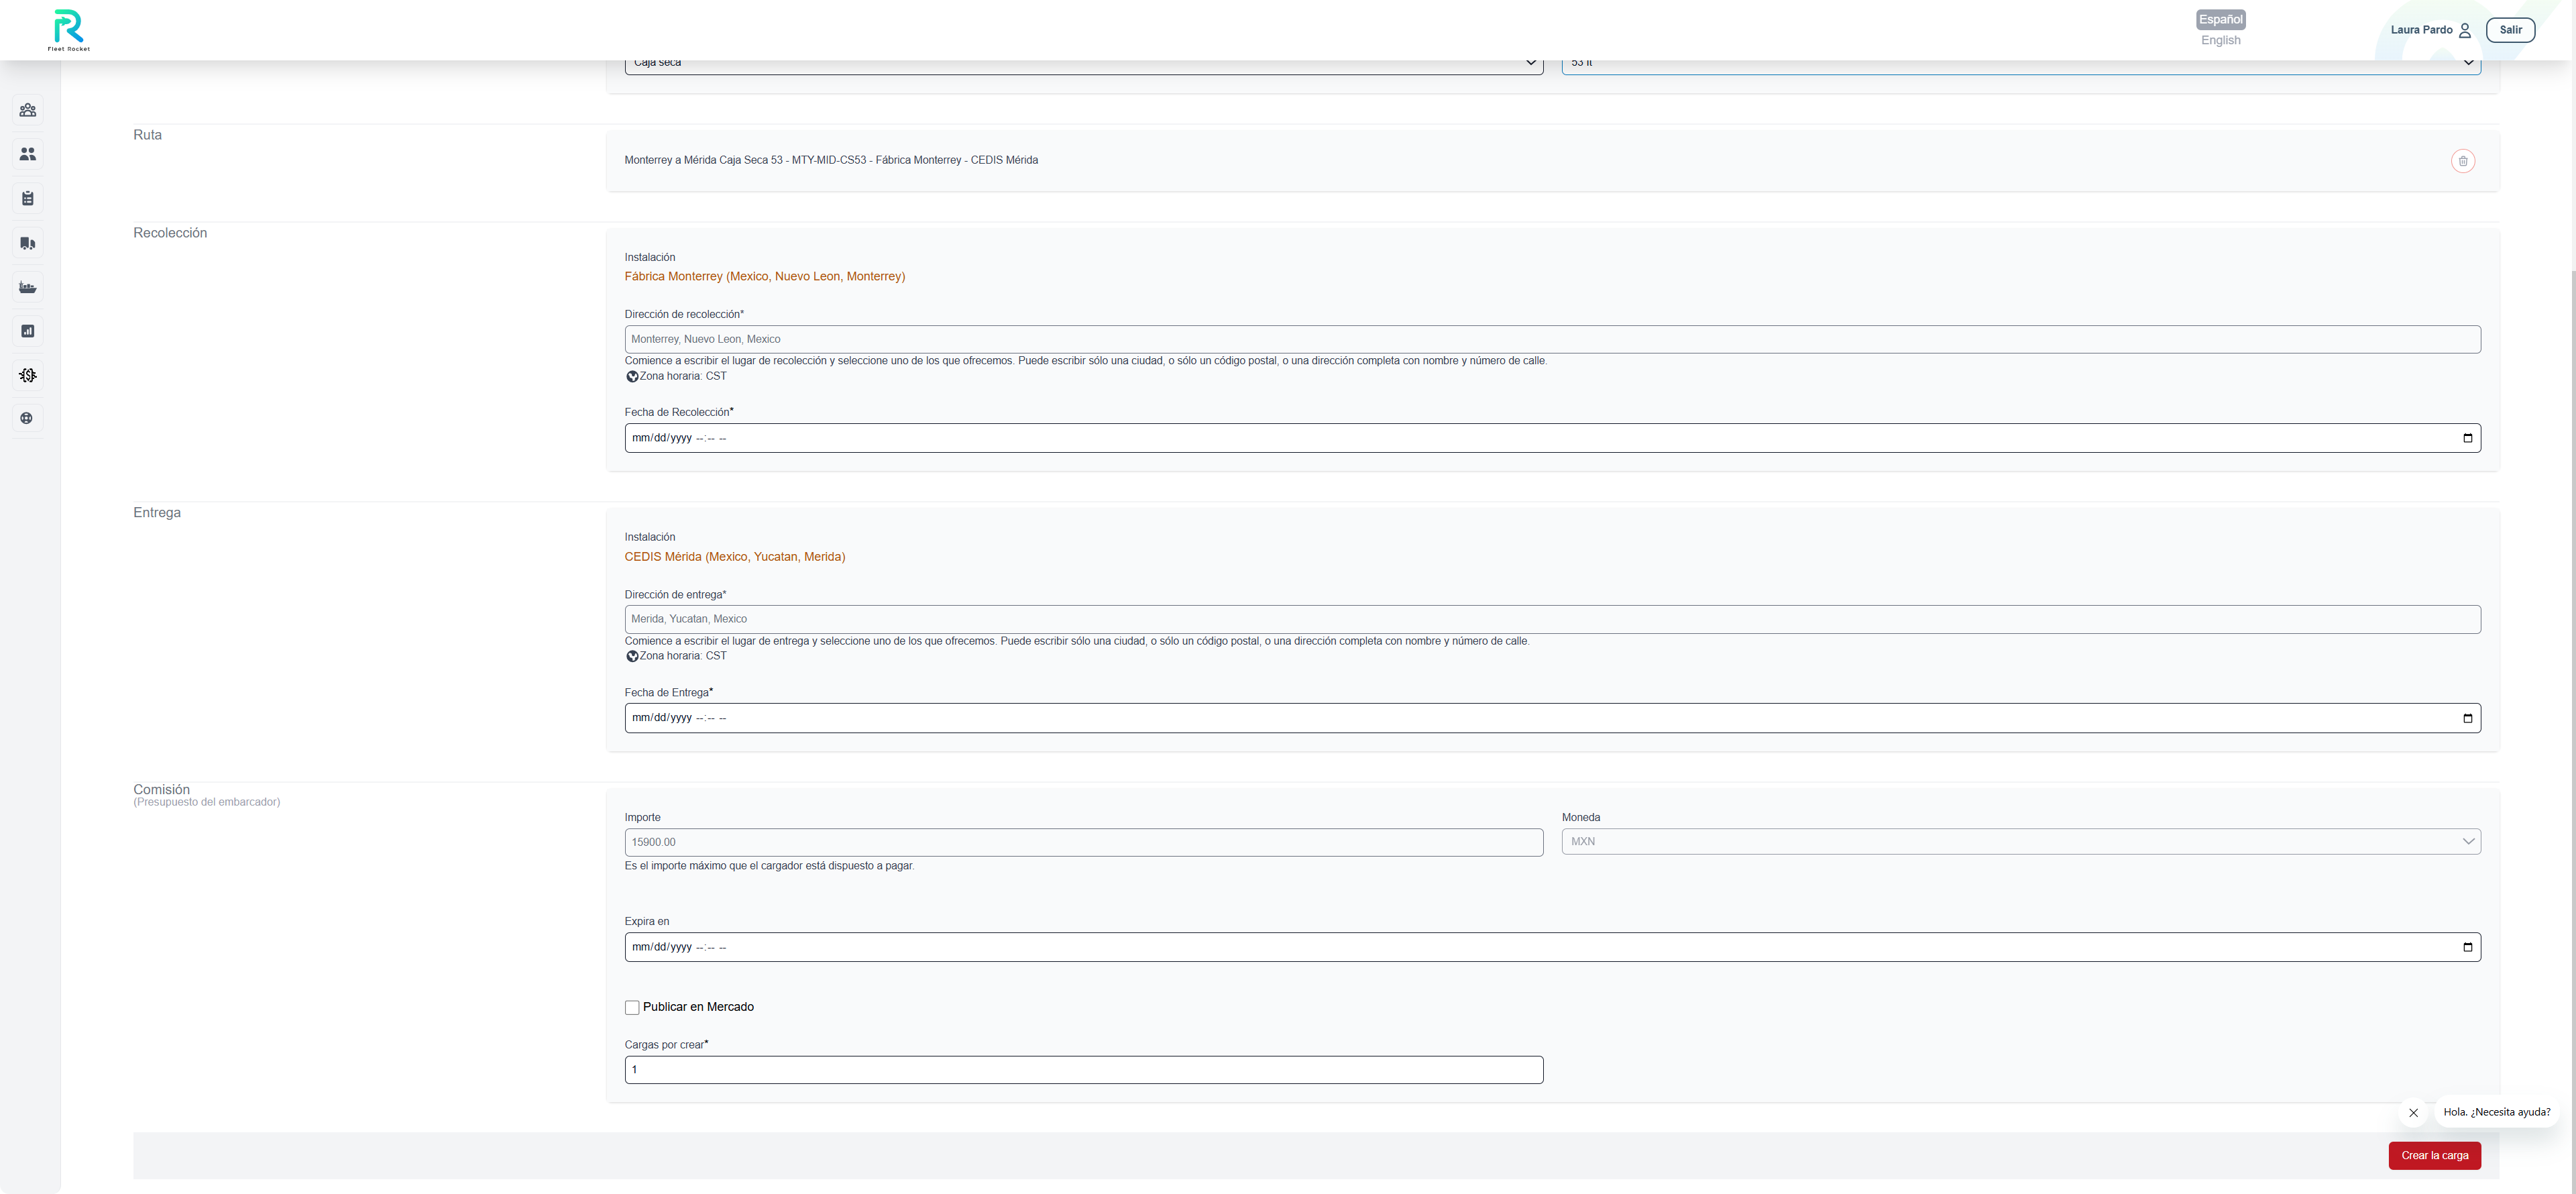Focus the Importe amount field
The width and height of the screenshot is (2576, 1194).
coord(1084,842)
